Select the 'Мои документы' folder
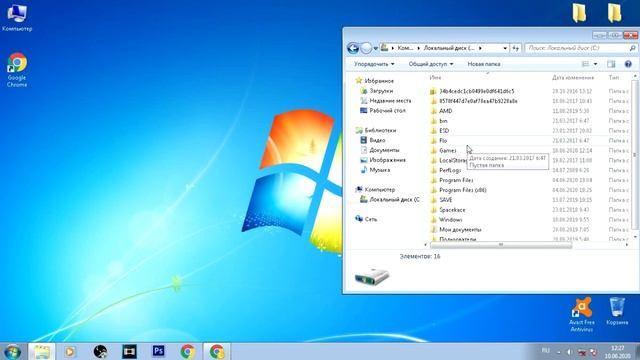 [x=456, y=229]
